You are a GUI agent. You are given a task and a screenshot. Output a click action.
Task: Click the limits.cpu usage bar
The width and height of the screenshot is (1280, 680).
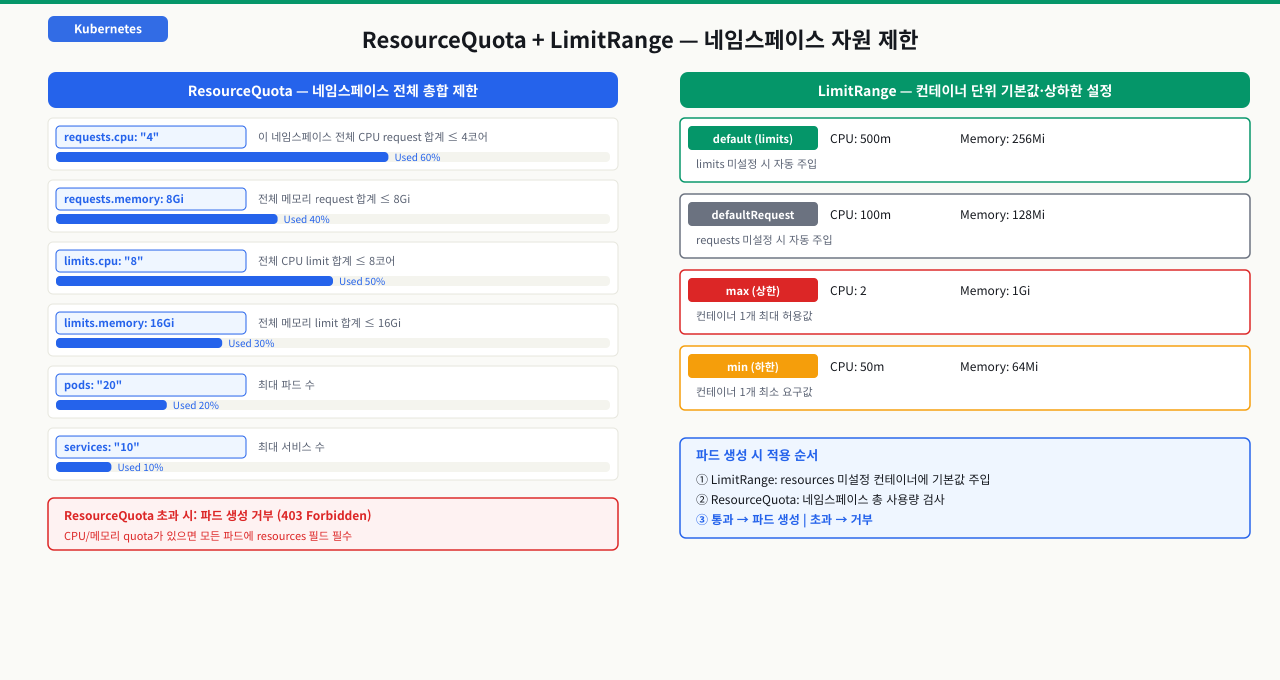[x=333, y=281]
